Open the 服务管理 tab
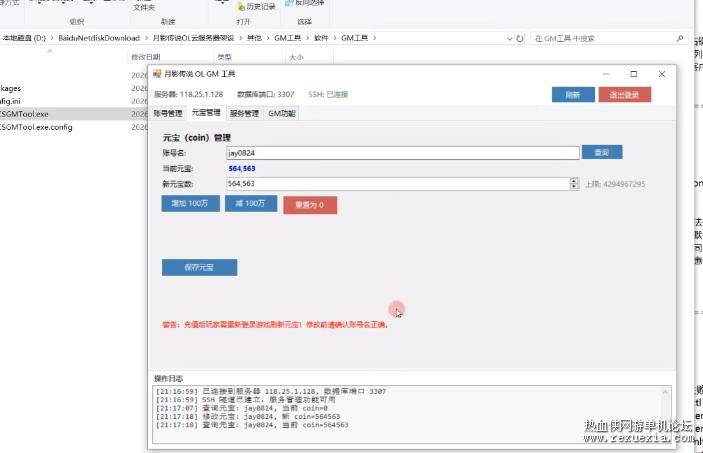This screenshot has width=703, height=453. [x=244, y=113]
